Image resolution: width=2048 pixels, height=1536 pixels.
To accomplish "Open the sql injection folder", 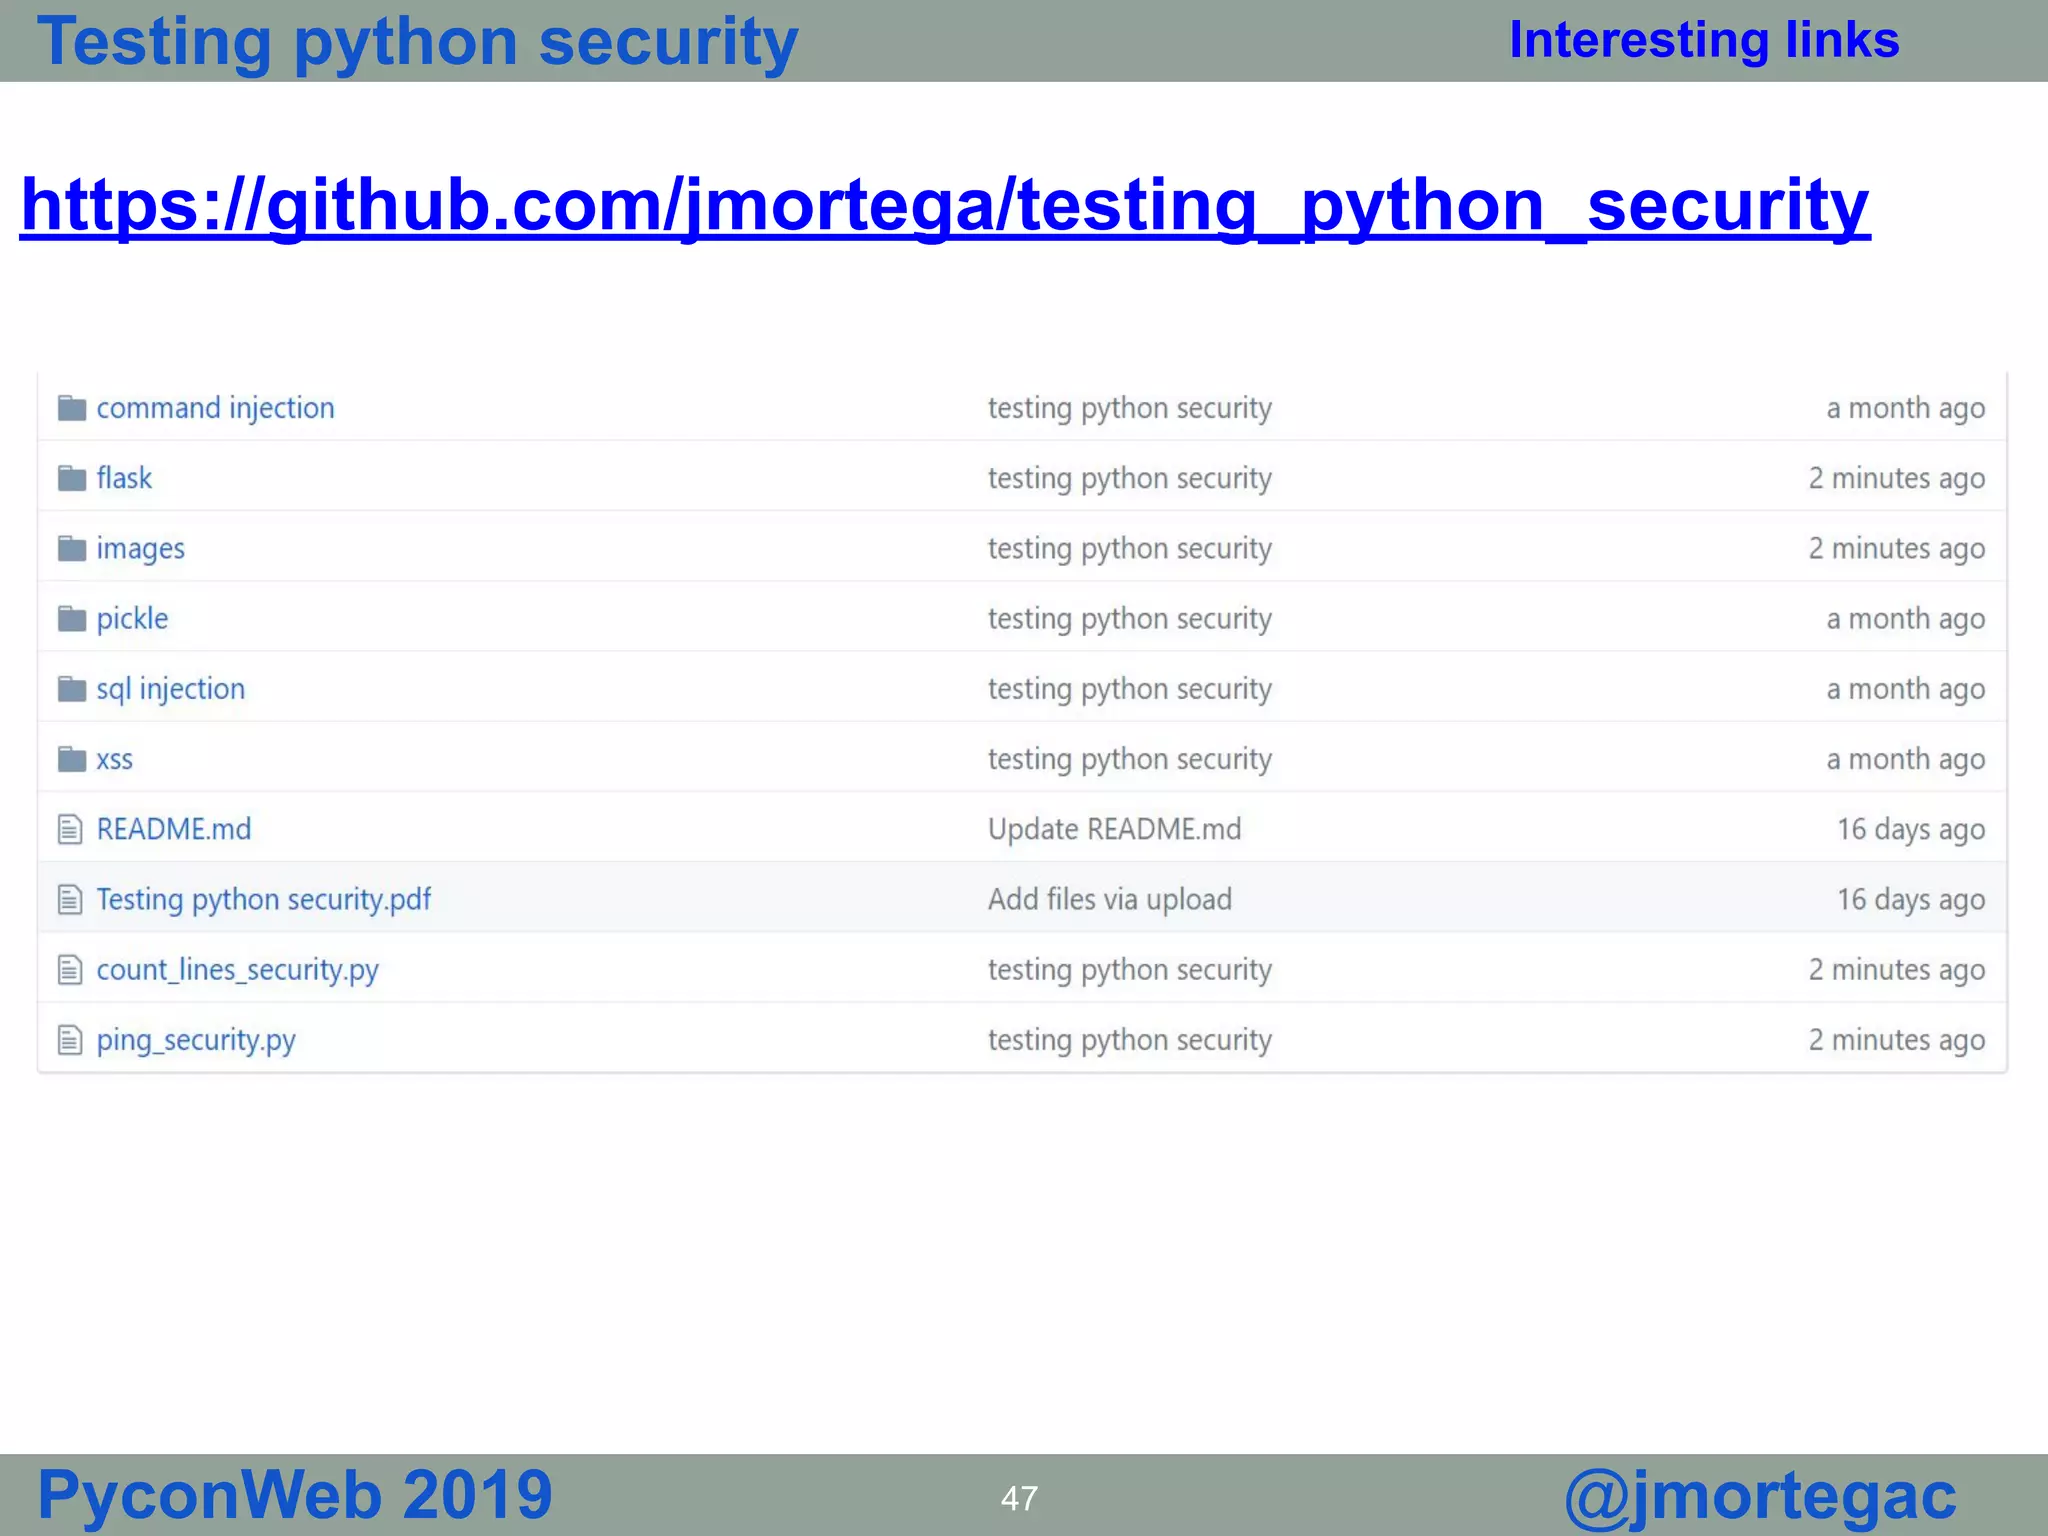I will pos(170,689).
